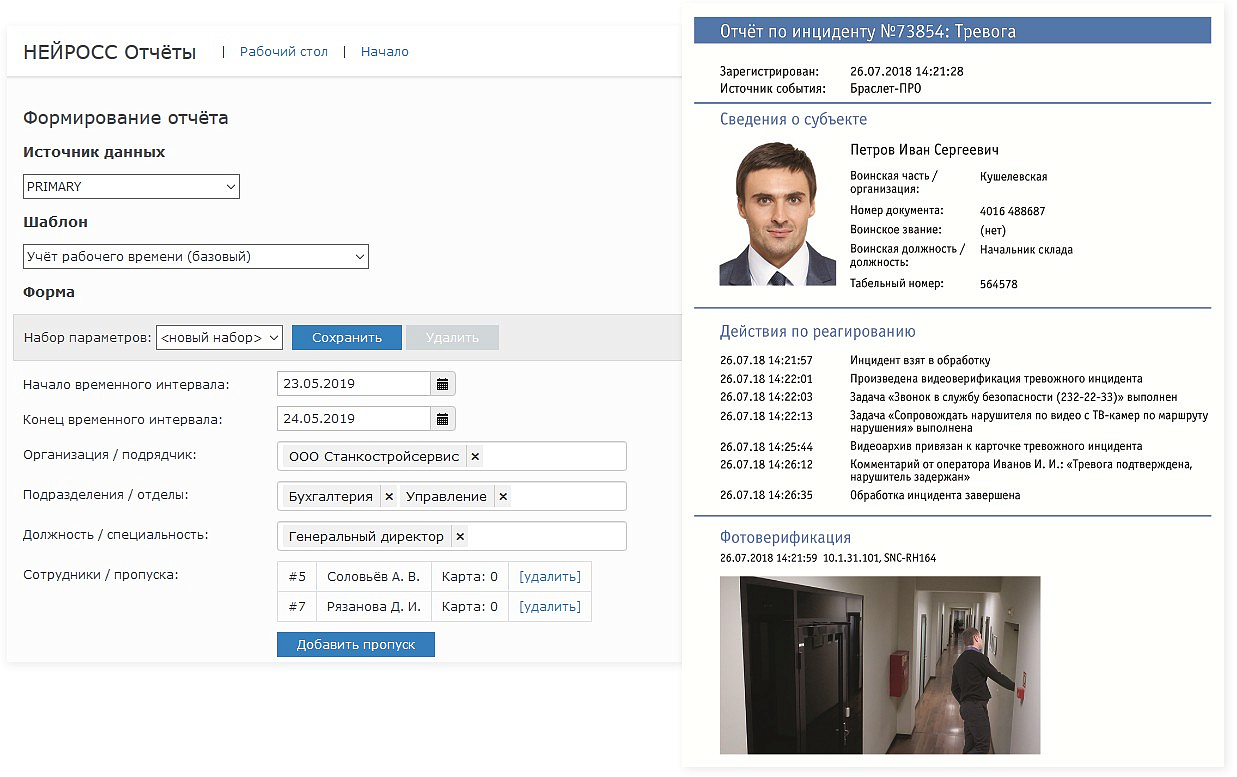1237x777 pixels.
Task: Select the end date input field
Action: [x=350, y=418]
